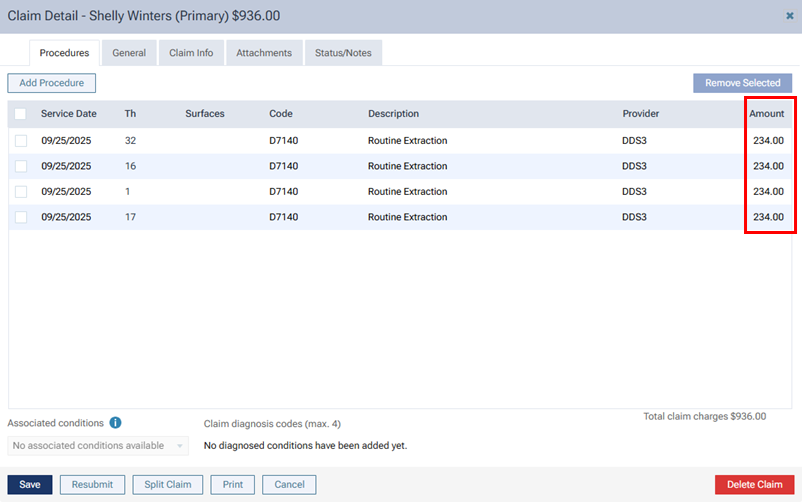
Task: Click the info icon beside Associated conditions
Action: [116, 423]
